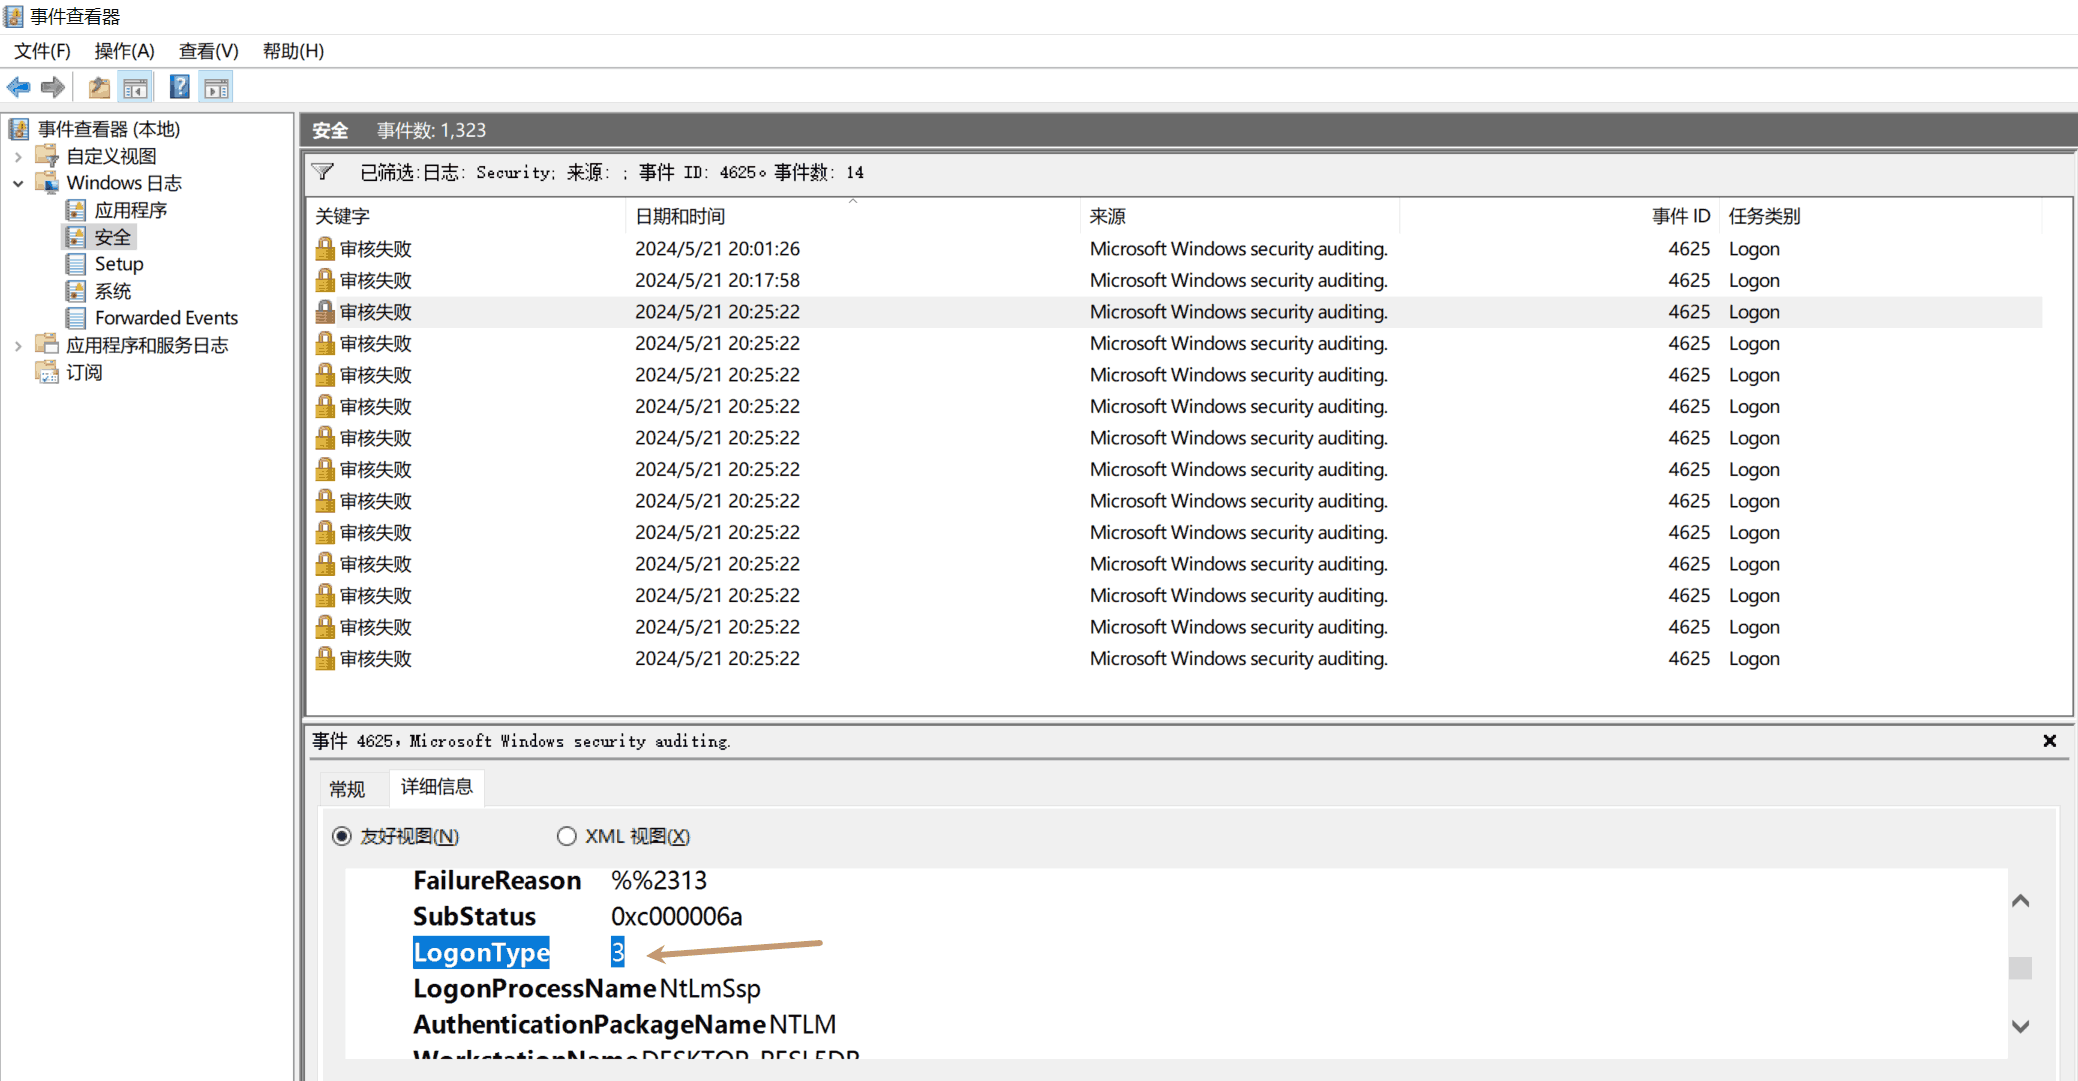Expand the 自定义视图 tree node
This screenshot has width=2078, height=1081.
pos(18,157)
